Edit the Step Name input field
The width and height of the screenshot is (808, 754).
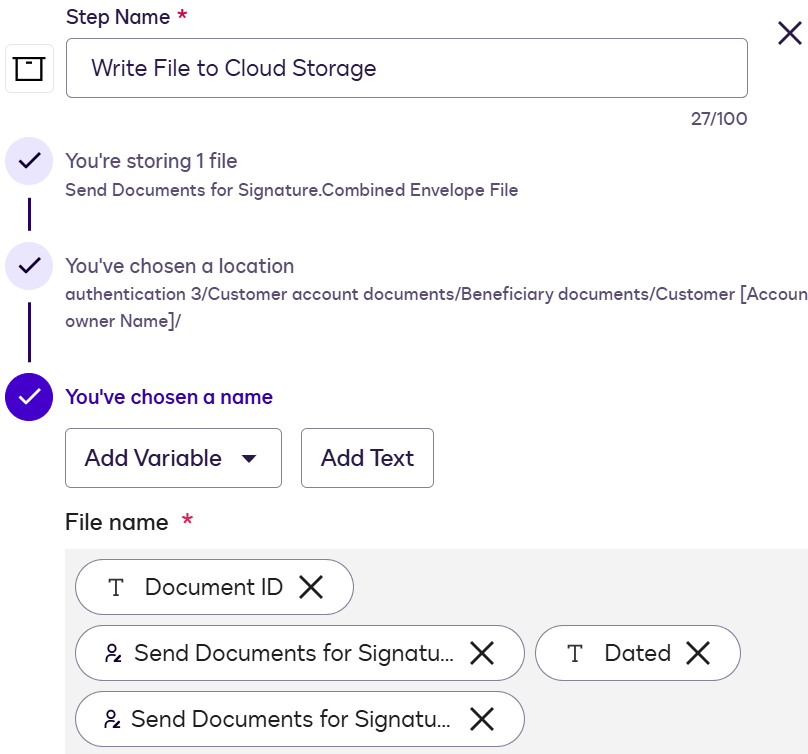click(407, 68)
